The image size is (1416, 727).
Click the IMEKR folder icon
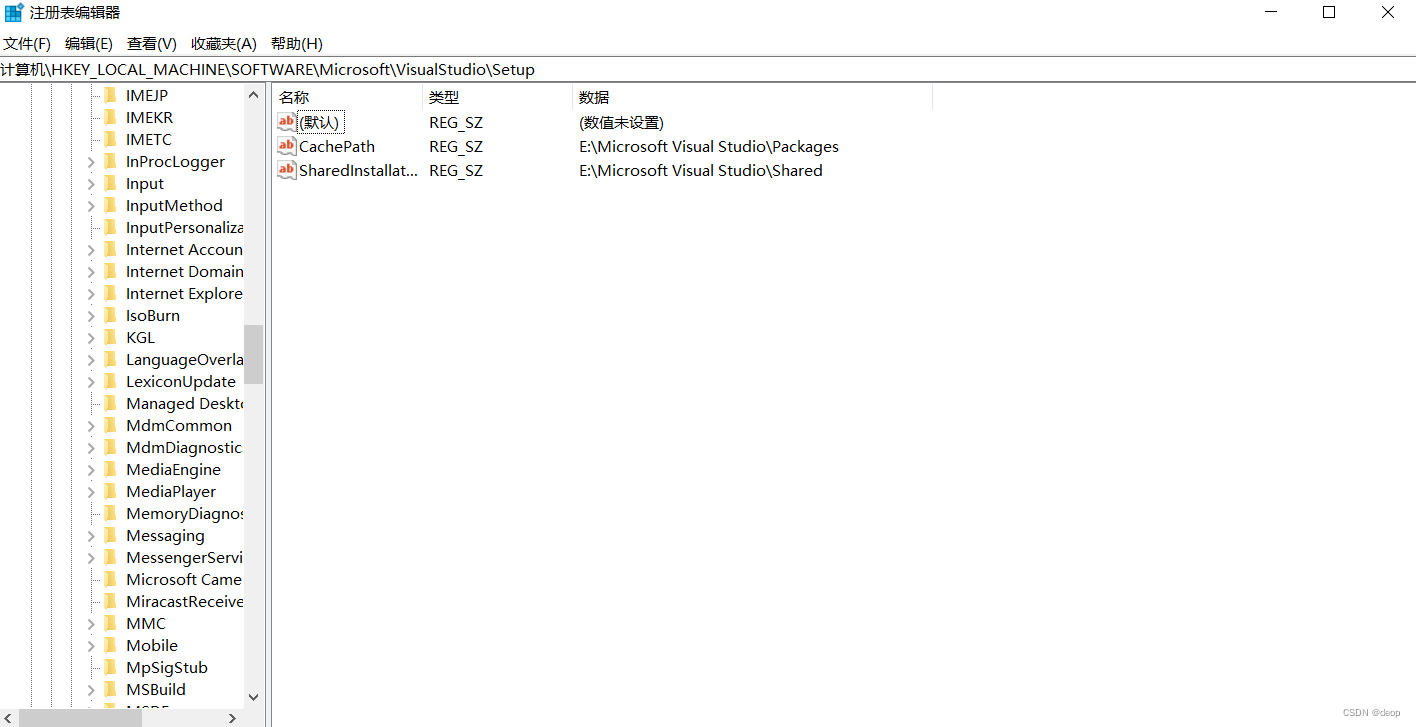(112, 117)
